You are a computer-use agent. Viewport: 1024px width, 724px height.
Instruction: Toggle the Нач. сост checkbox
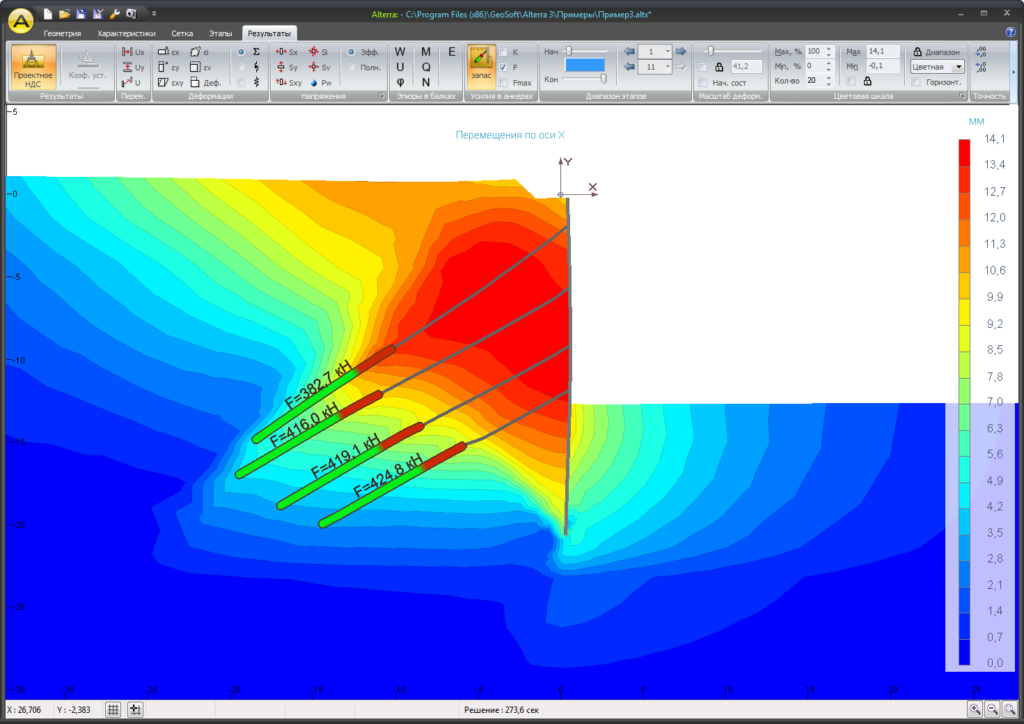[703, 82]
